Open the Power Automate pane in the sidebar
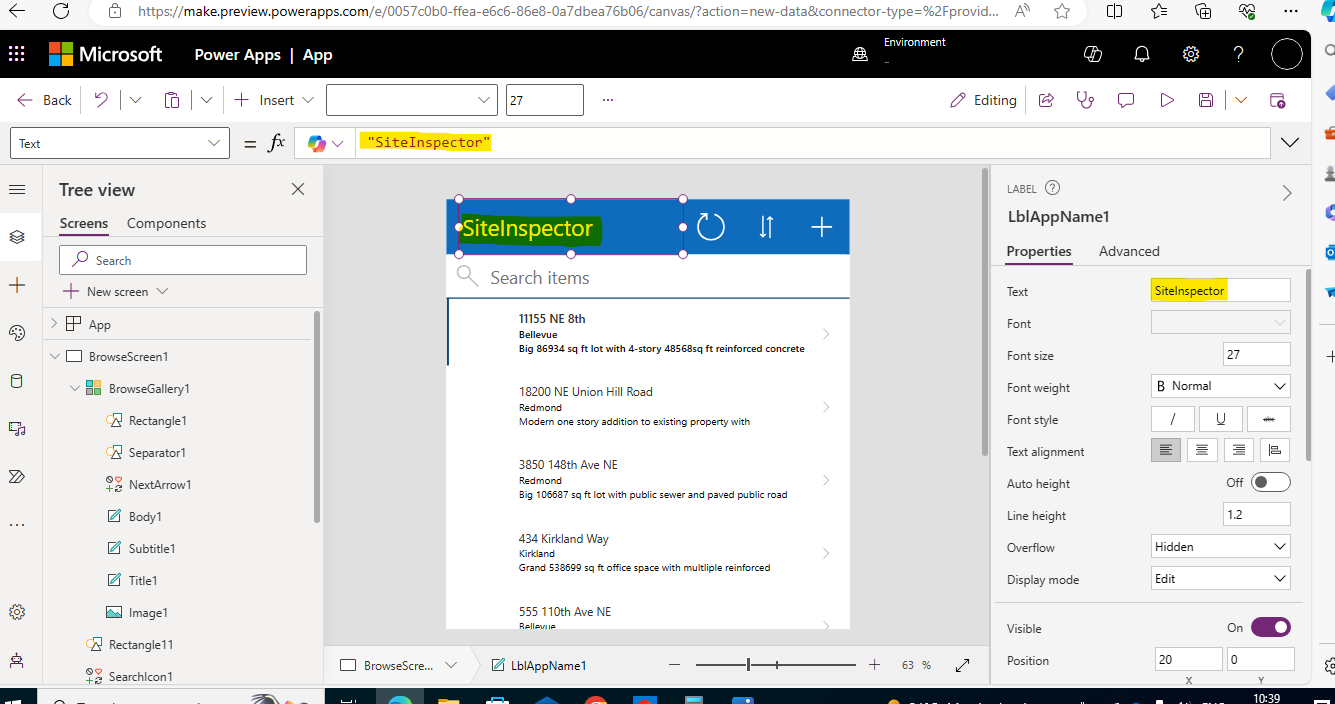This screenshot has width=1335, height=704. tap(15, 476)
